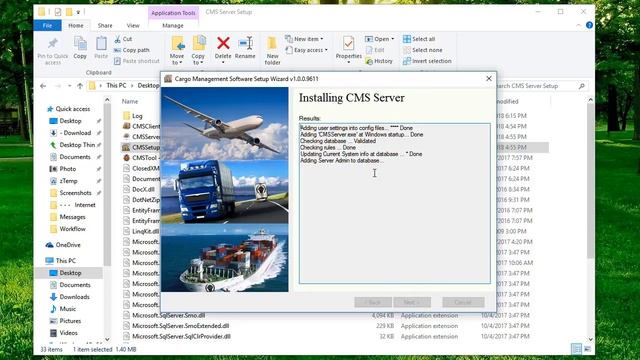Select zTemp in navigation pane
The width and height of the screenshot is (640, 360).
coord(68,181)
